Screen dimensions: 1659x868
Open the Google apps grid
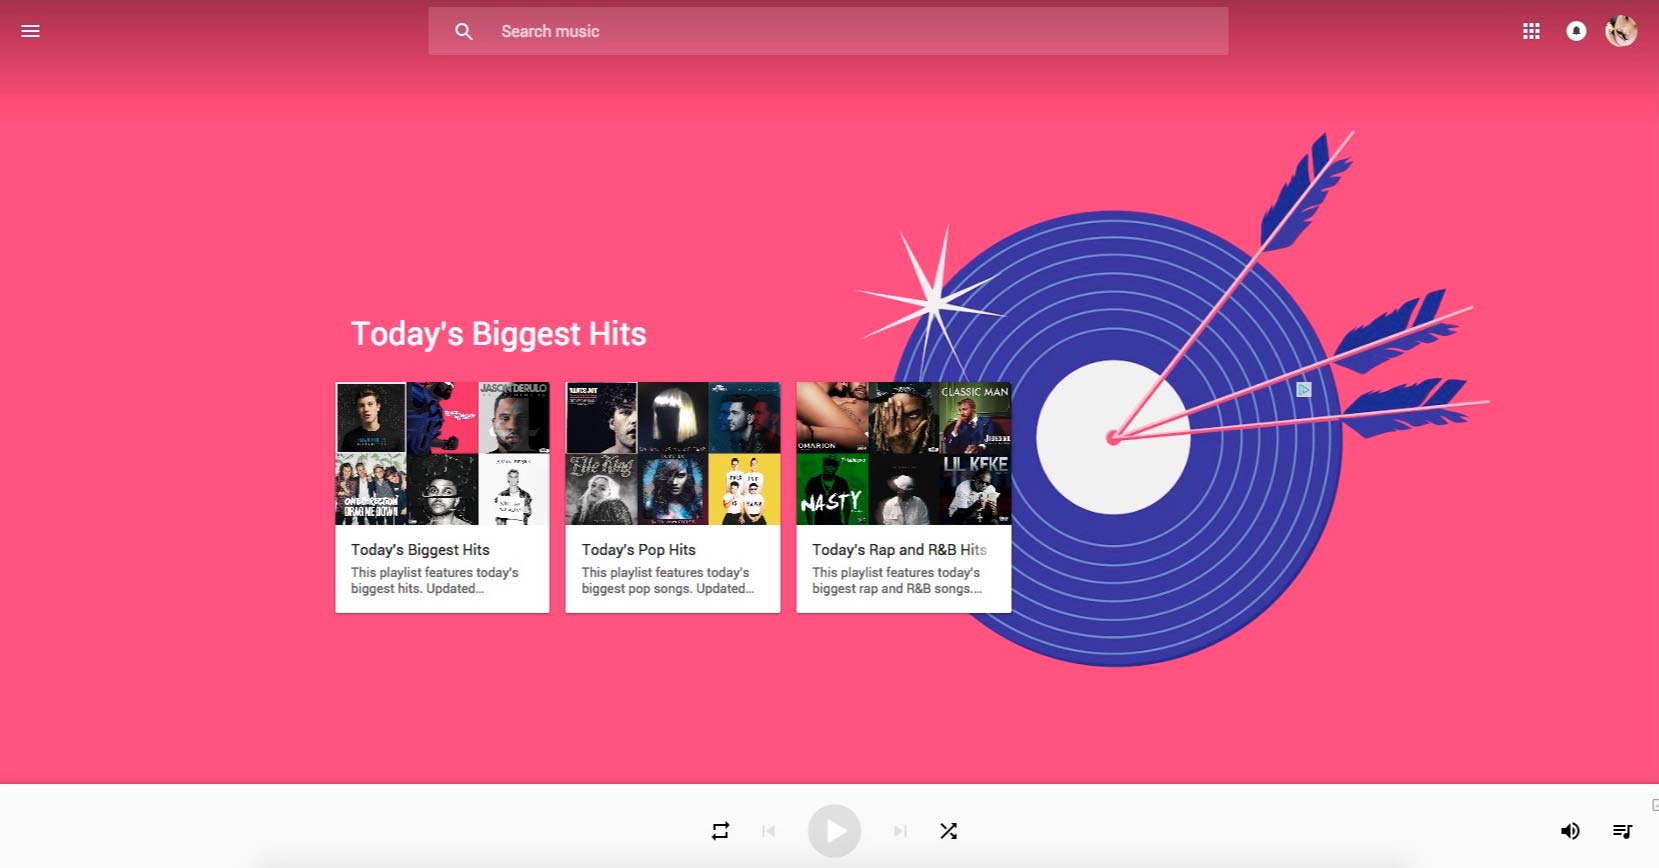tap(1531, 31)
